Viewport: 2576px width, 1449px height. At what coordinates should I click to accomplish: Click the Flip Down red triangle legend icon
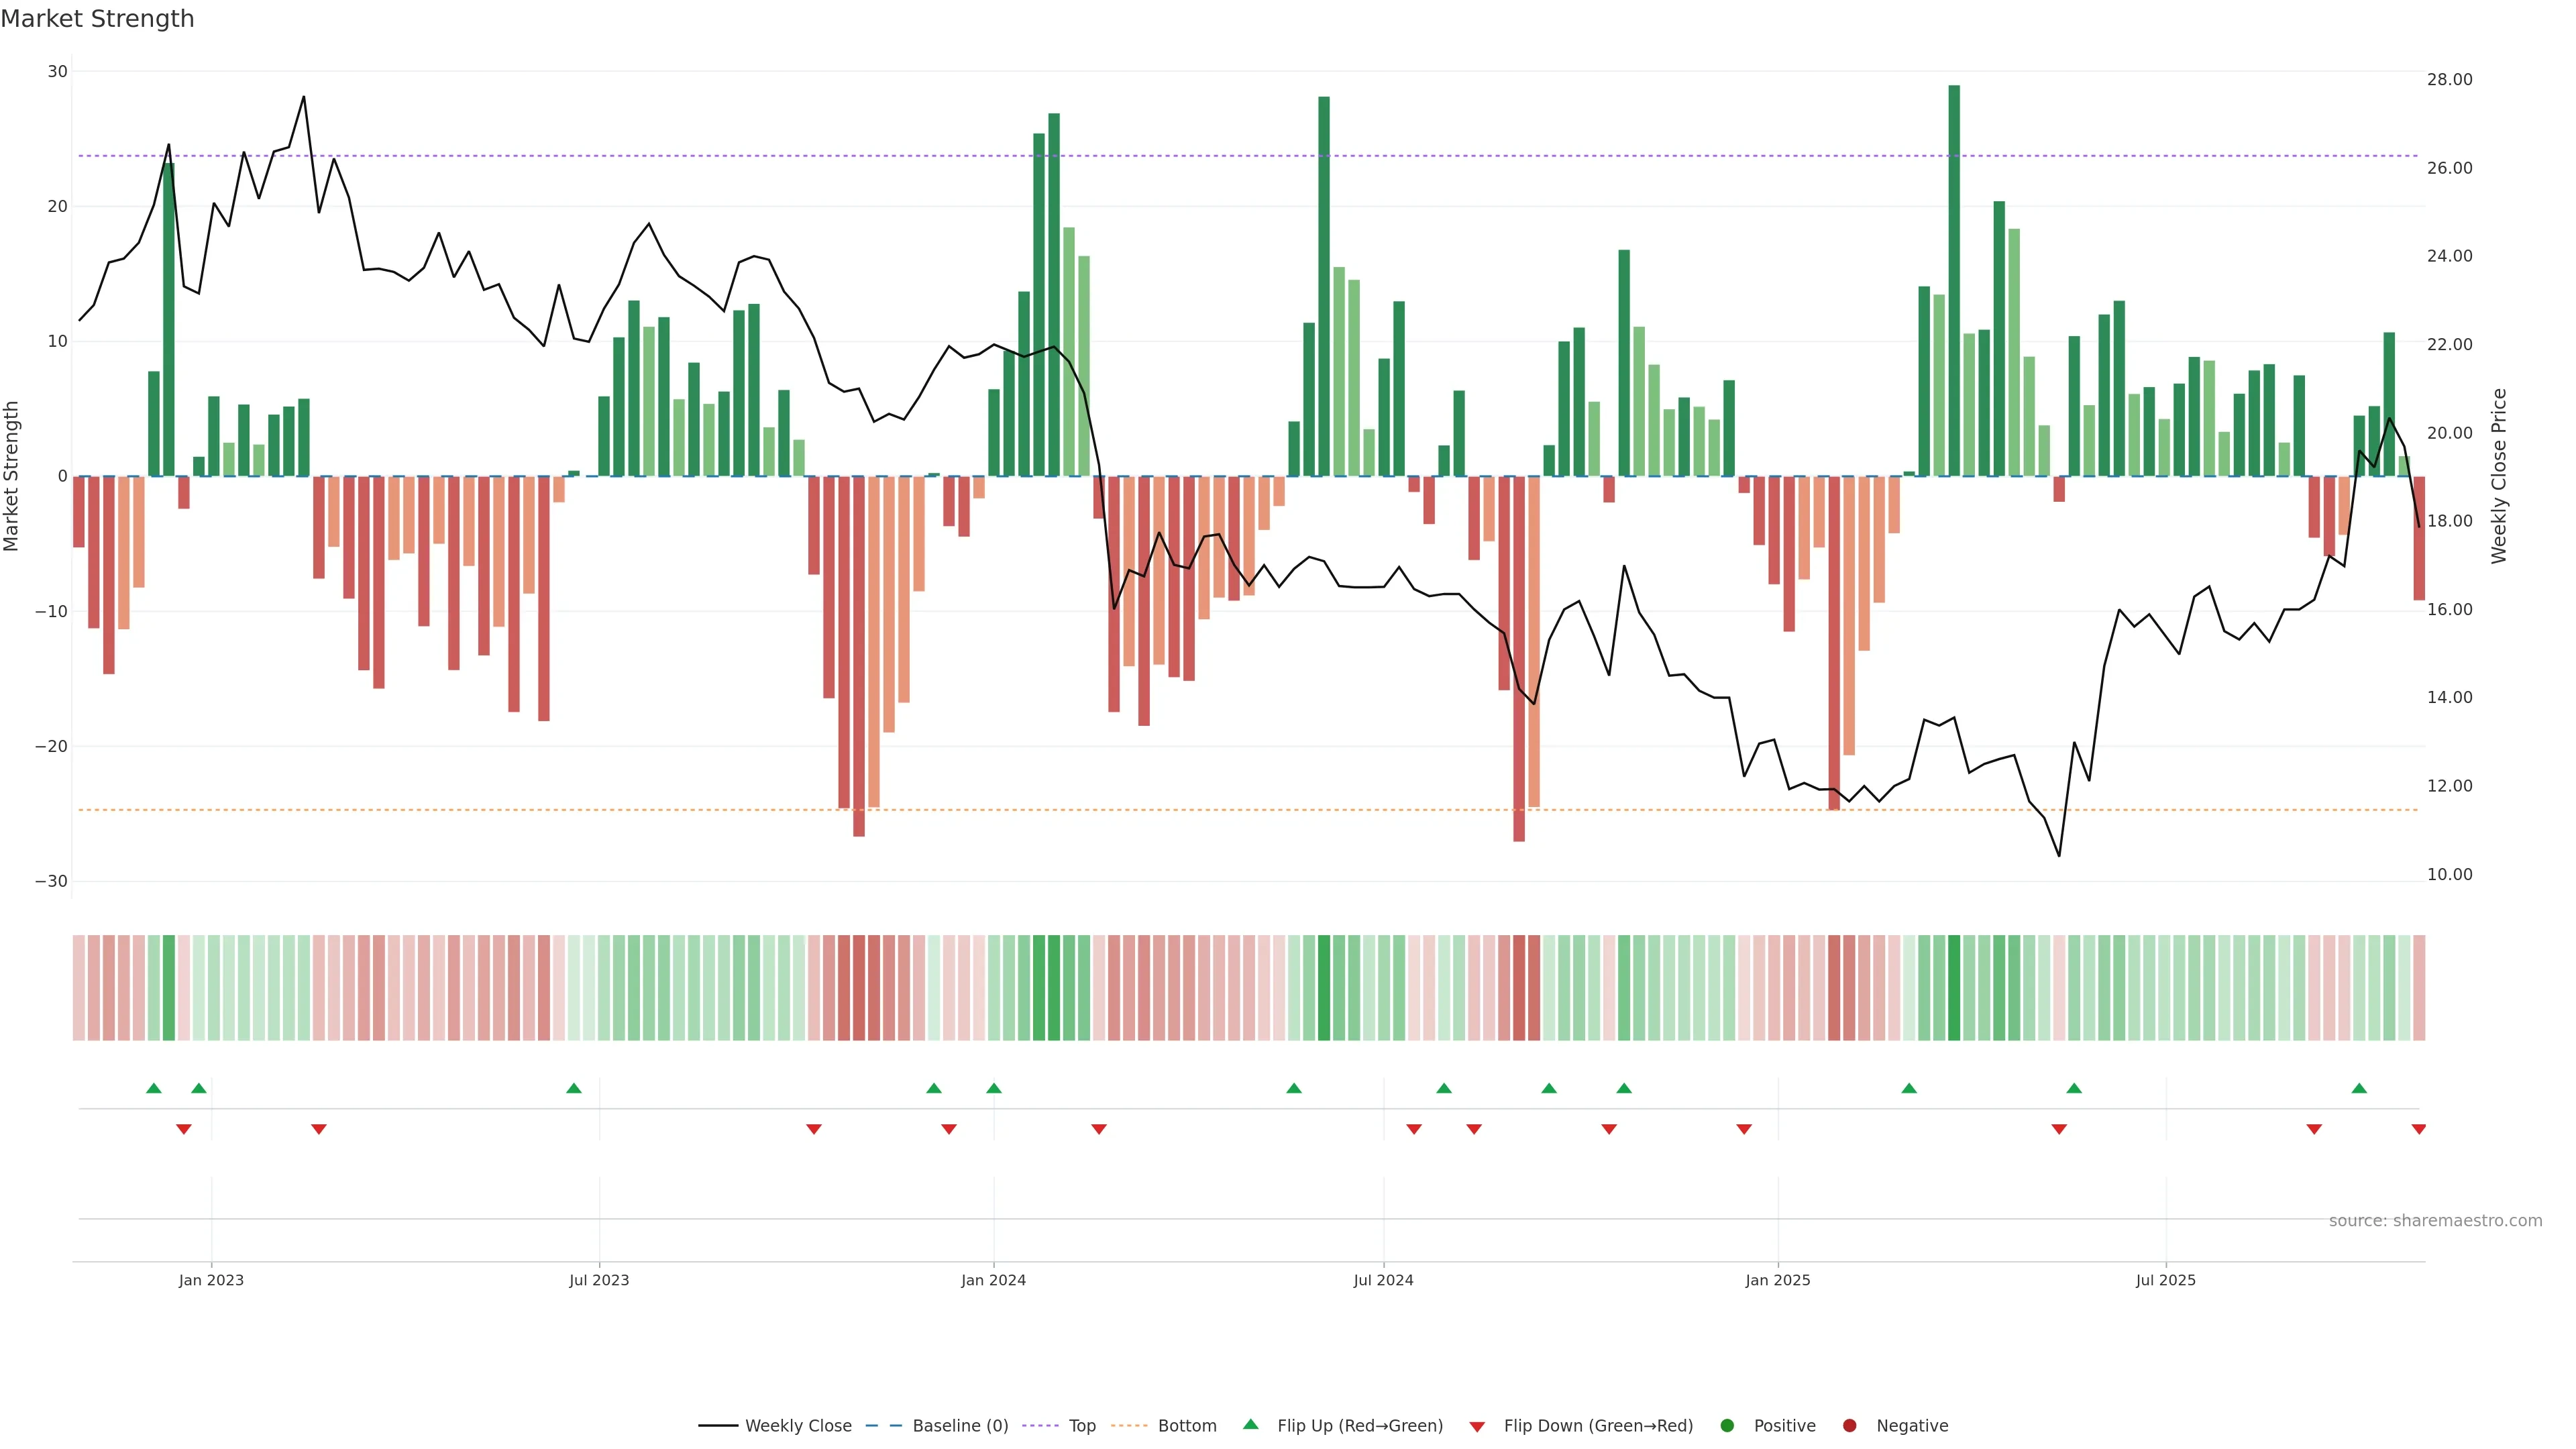point(1476,1427)
